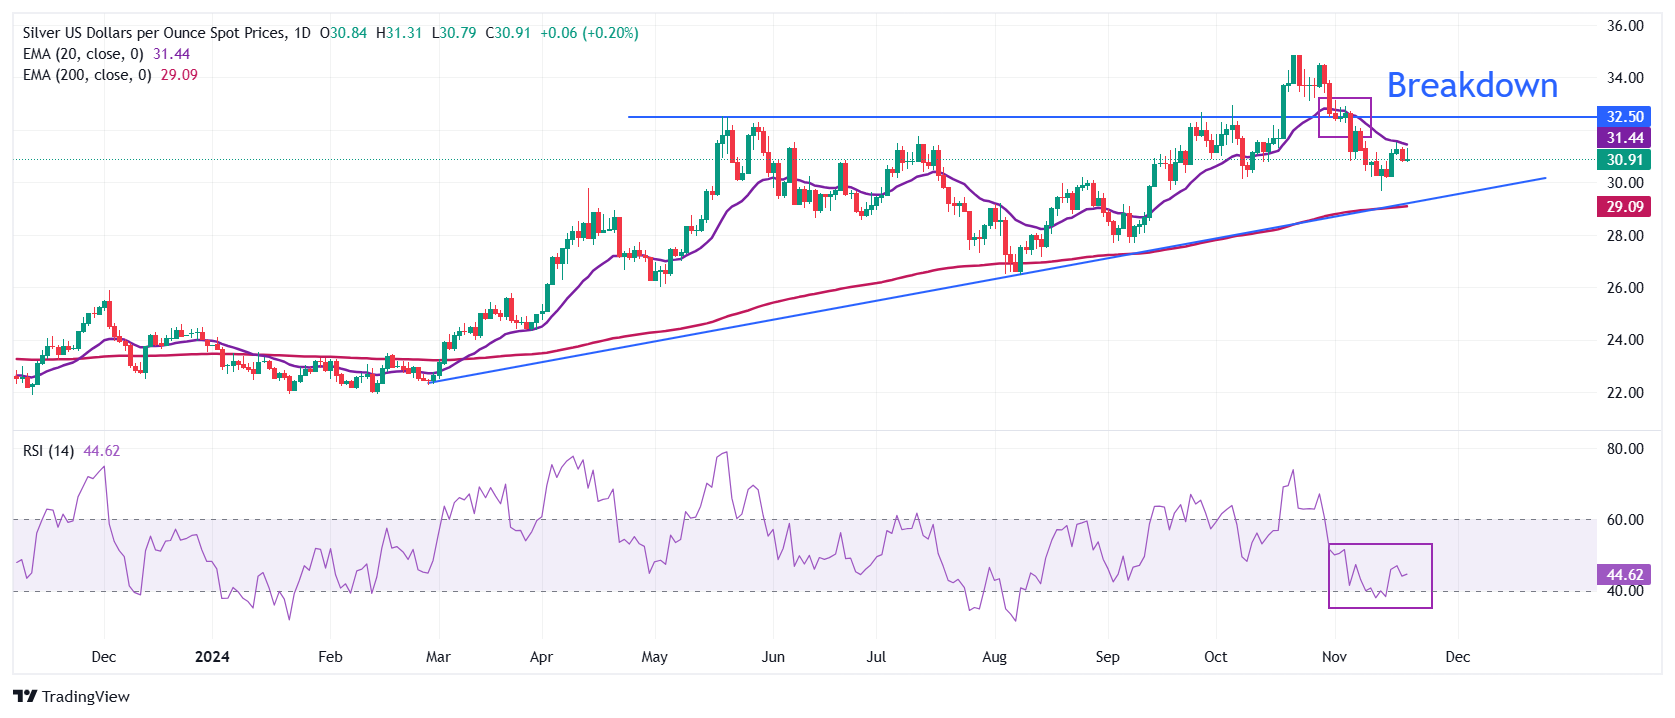Click the 36.00 price axis label
Image resolution: width=1675 pixels, height=718 pixels.
click(x=1625, y=26)
